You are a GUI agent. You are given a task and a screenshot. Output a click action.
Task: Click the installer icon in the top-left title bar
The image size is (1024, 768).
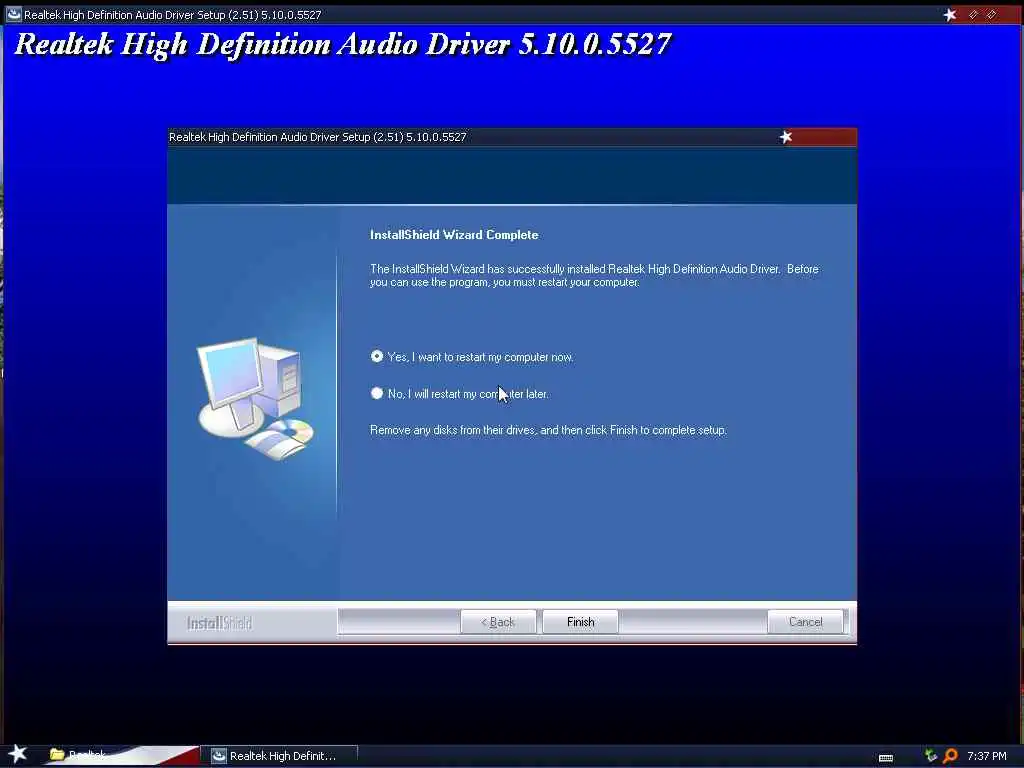[x=14, y=14]
